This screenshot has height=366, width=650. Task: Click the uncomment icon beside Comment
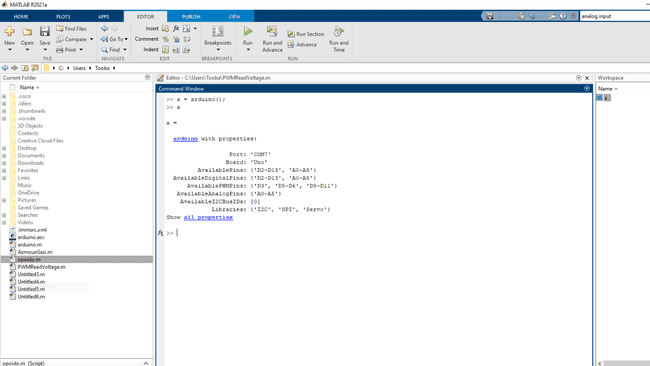176,39
